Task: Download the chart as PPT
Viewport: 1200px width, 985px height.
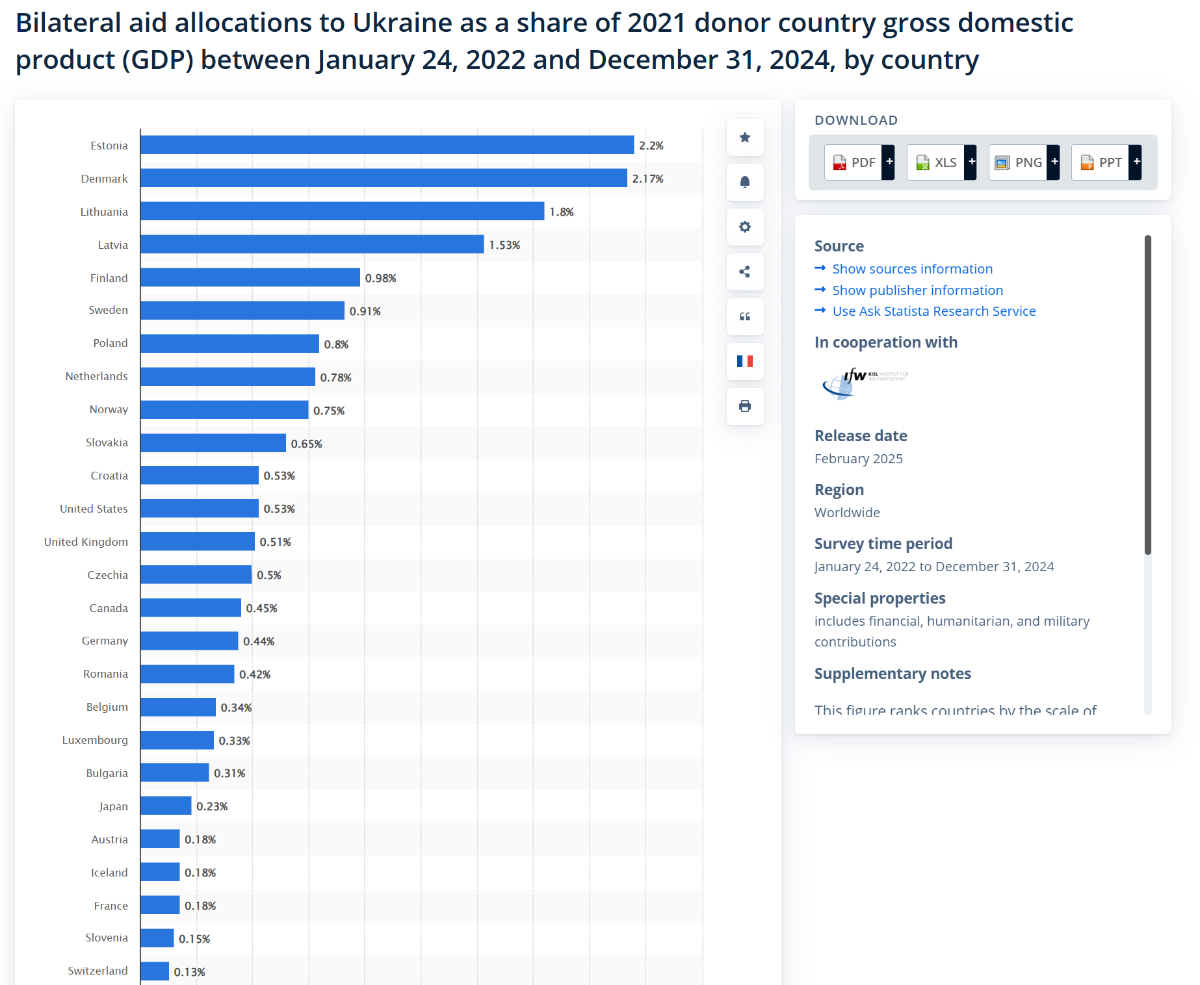Action: (x=1100, y=162)
